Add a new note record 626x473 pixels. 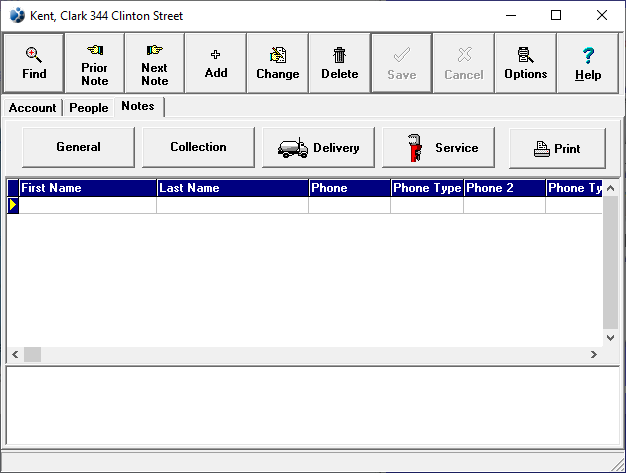[216, 63]
